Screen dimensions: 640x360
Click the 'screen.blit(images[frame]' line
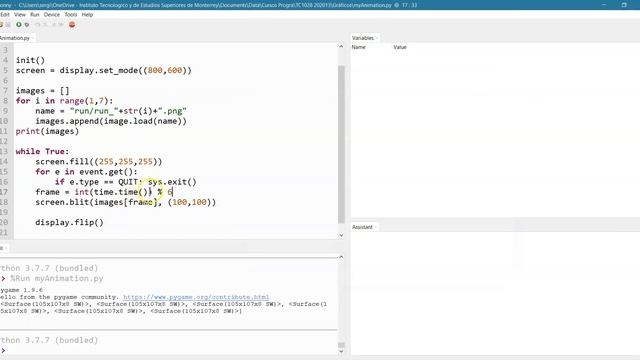[x=125, y=202]
